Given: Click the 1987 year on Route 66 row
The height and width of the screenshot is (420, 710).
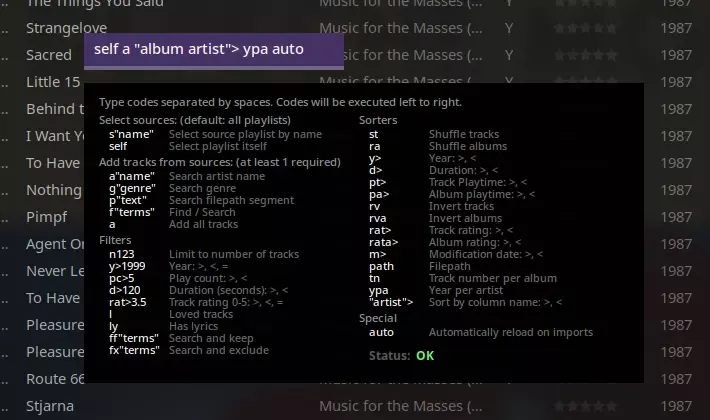Looking at the screenshot, I should click(x=676, y=379).
